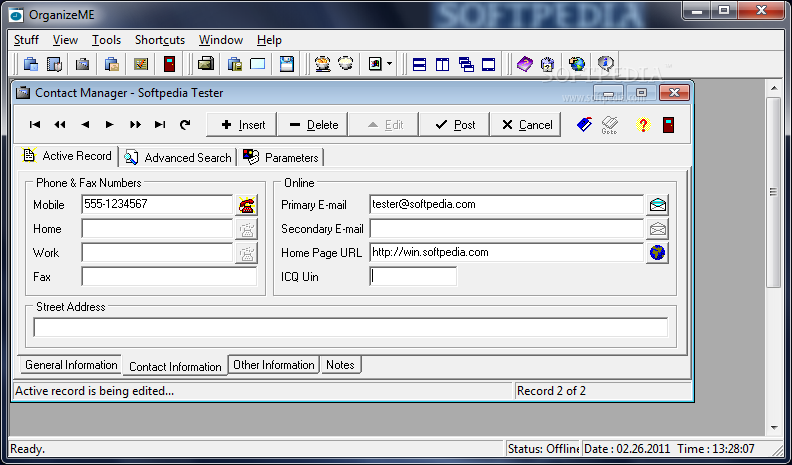Click the tile horizontally window icon
Image resolution: width=792 pixels, height=465 pixels.
tap(419, 64)
